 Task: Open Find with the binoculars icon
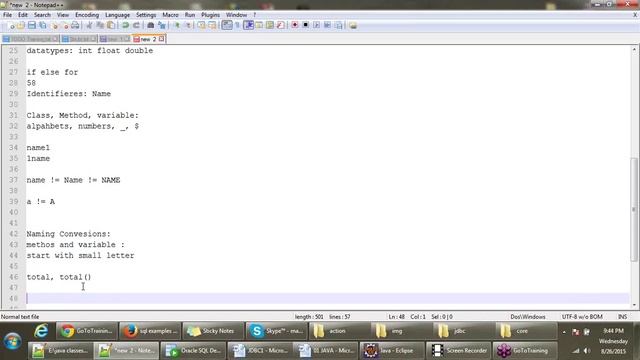click(151, 25)
